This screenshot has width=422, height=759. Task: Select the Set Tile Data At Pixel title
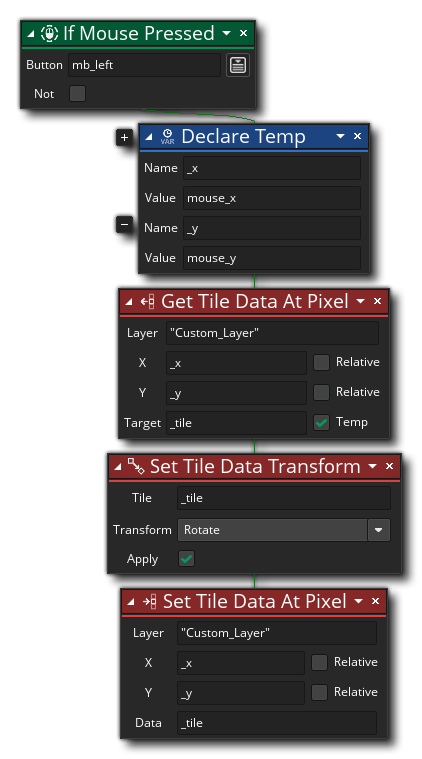[255, 602]
